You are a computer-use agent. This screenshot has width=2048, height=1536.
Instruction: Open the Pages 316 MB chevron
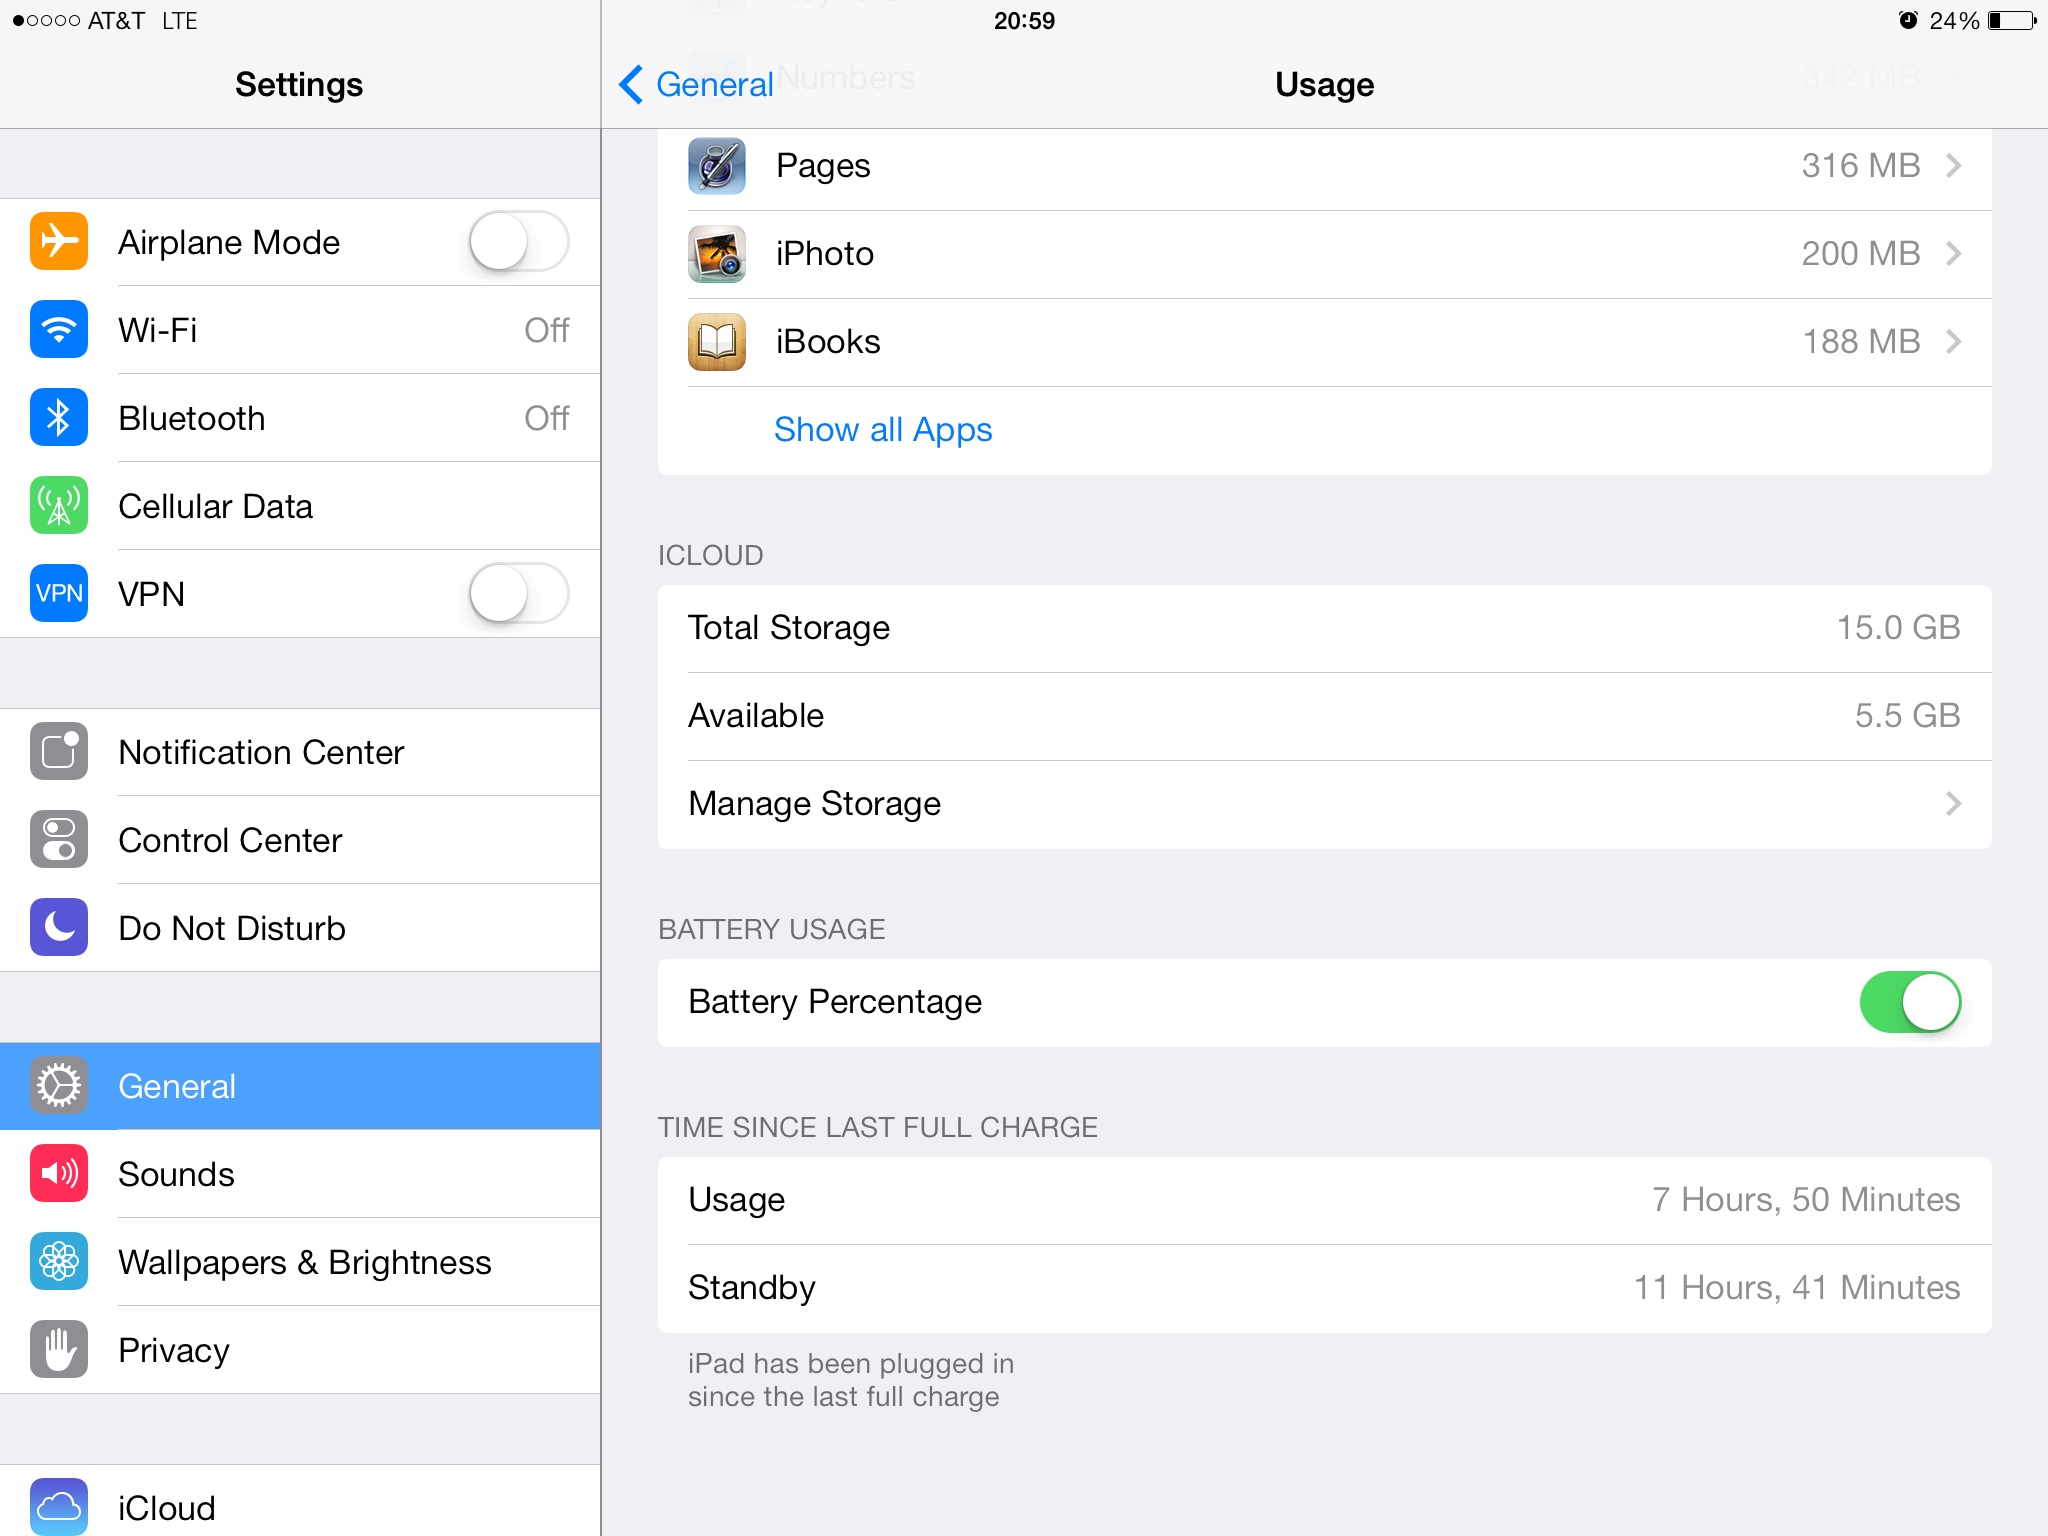click(1953, 166)
